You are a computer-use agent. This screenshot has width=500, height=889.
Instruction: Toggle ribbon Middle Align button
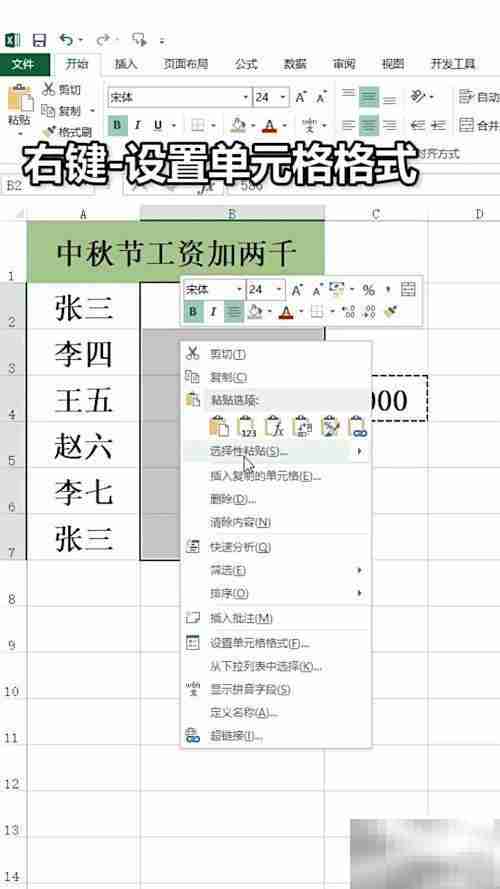click(x=369, y=97)
